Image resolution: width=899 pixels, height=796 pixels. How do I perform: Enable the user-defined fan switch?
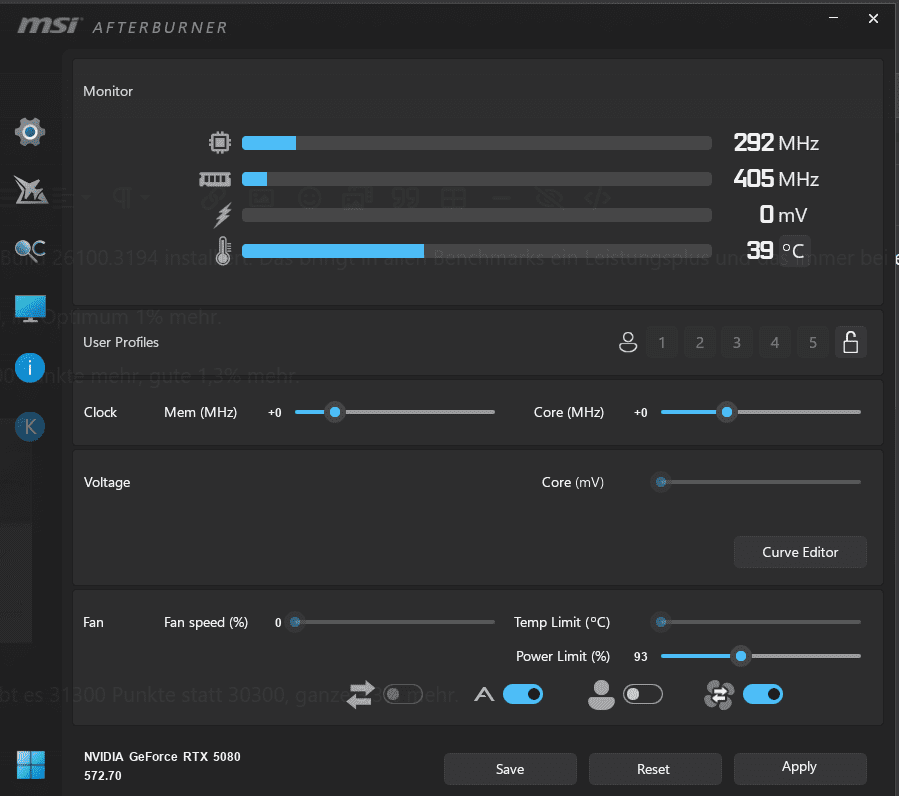coord(643,694)
